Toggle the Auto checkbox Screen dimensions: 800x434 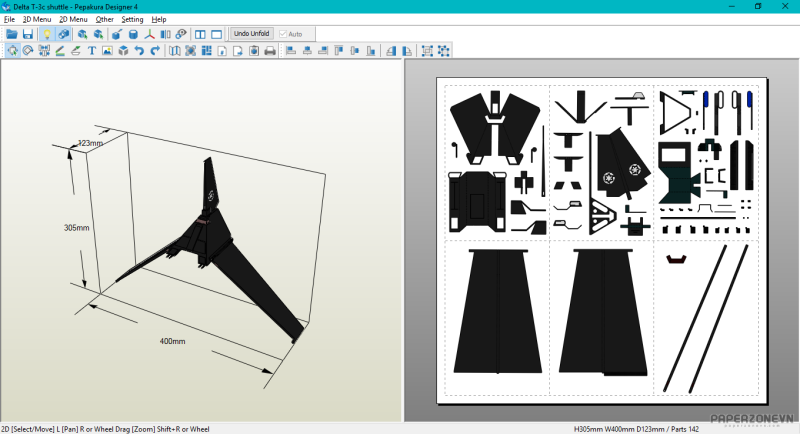click(284, 34)
